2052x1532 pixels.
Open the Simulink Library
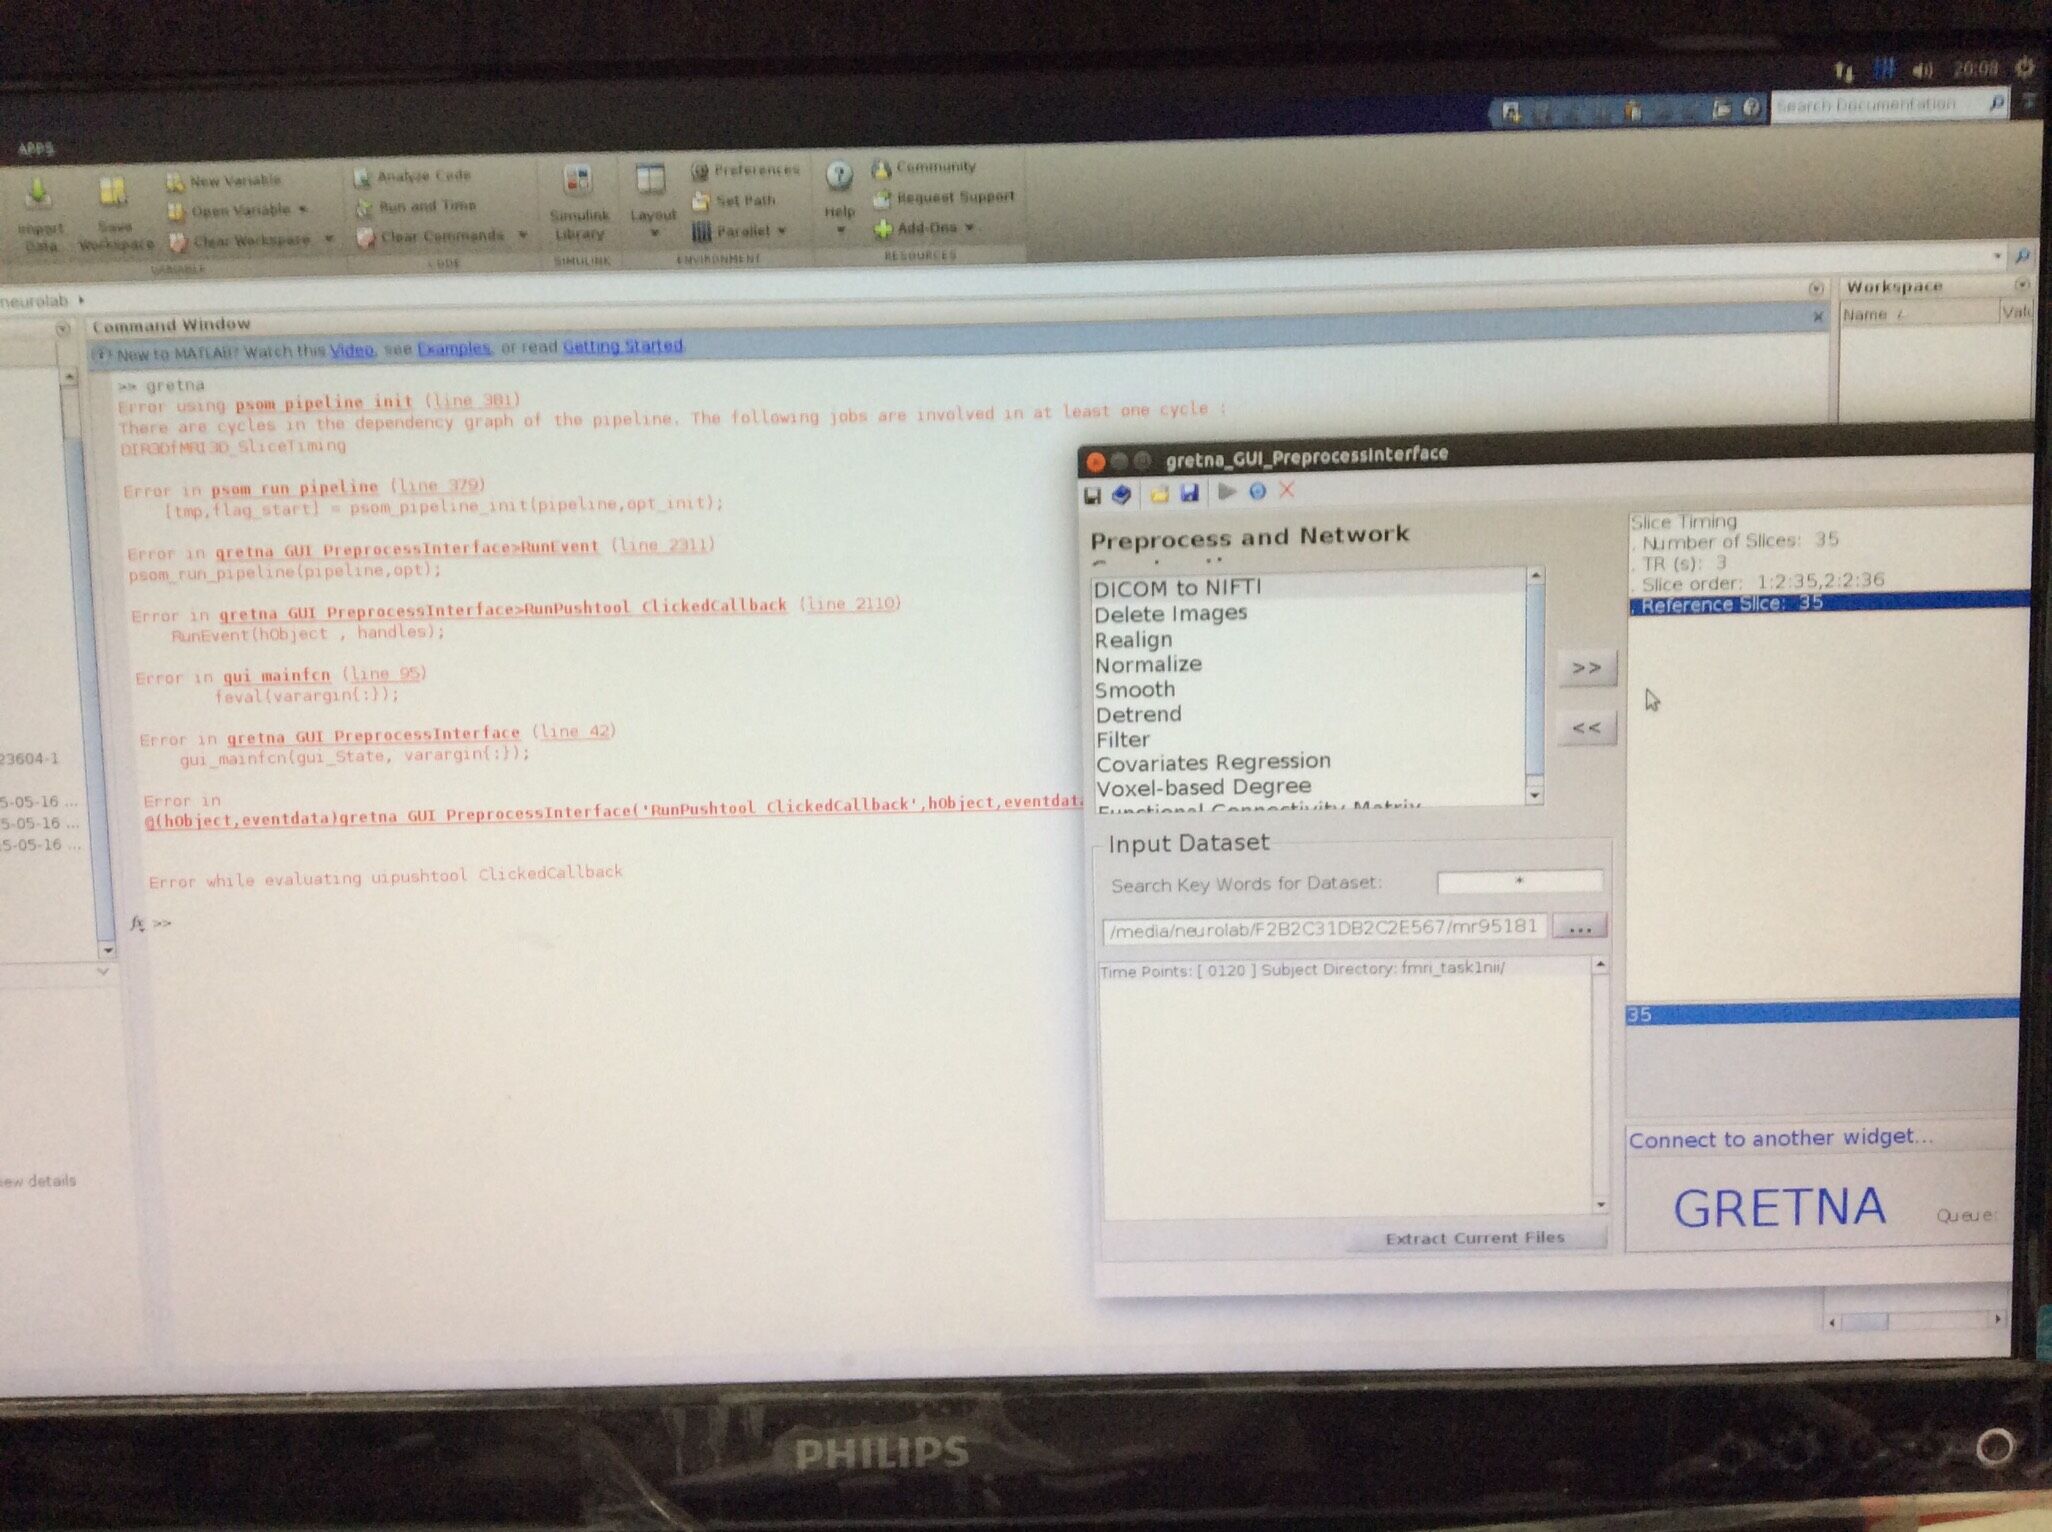[x=579, y=203]
